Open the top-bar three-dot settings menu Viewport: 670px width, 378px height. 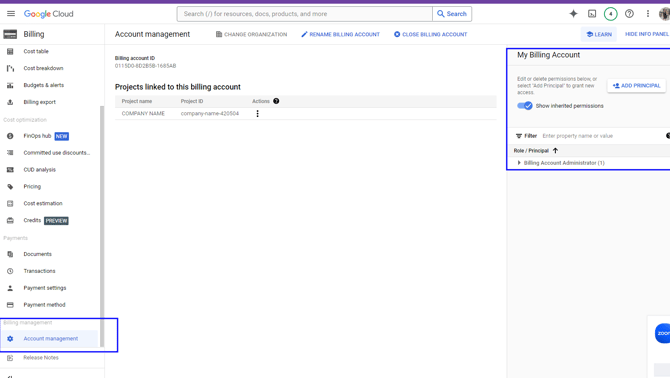(x=648, y=14)
